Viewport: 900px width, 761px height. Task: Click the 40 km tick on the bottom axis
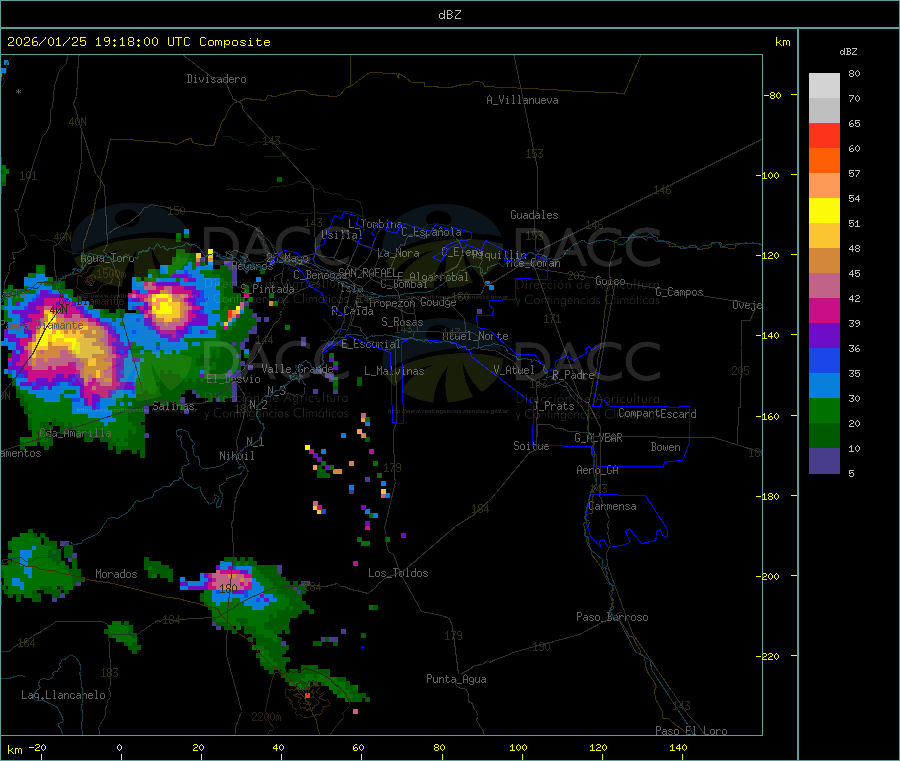[x=278, y=747]
